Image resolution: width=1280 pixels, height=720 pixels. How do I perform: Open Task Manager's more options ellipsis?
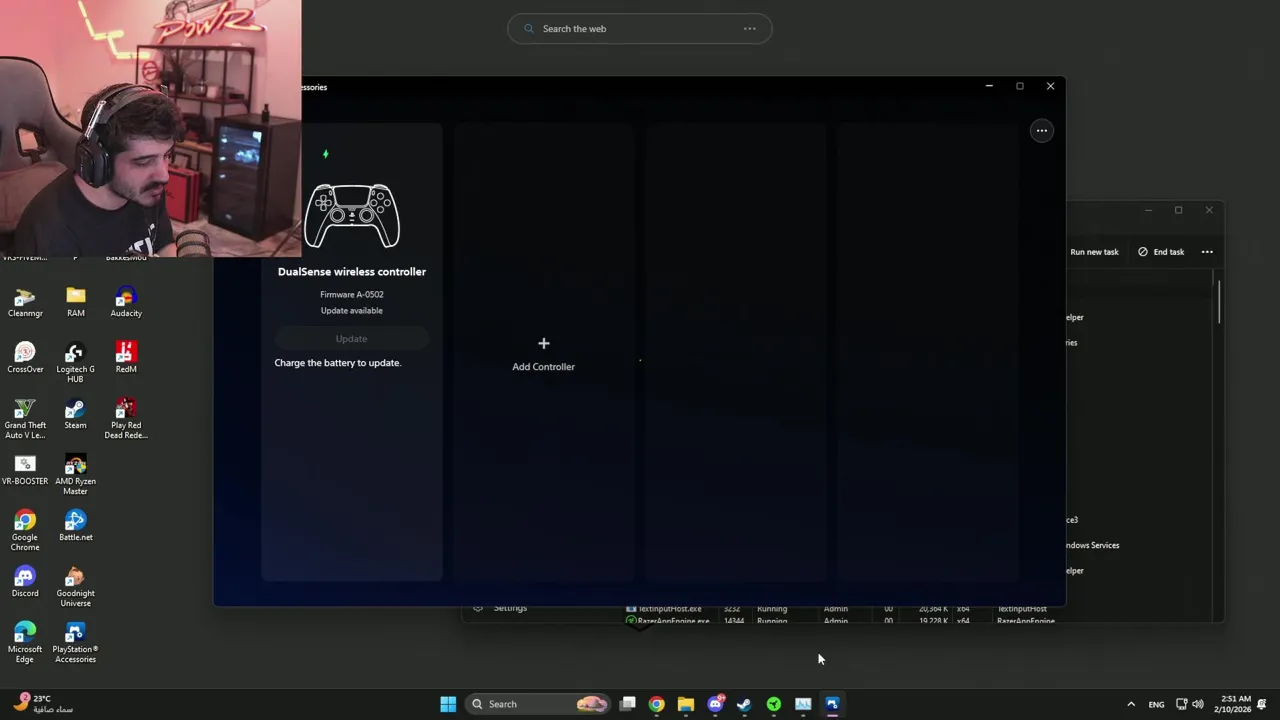pos(1207,252)
